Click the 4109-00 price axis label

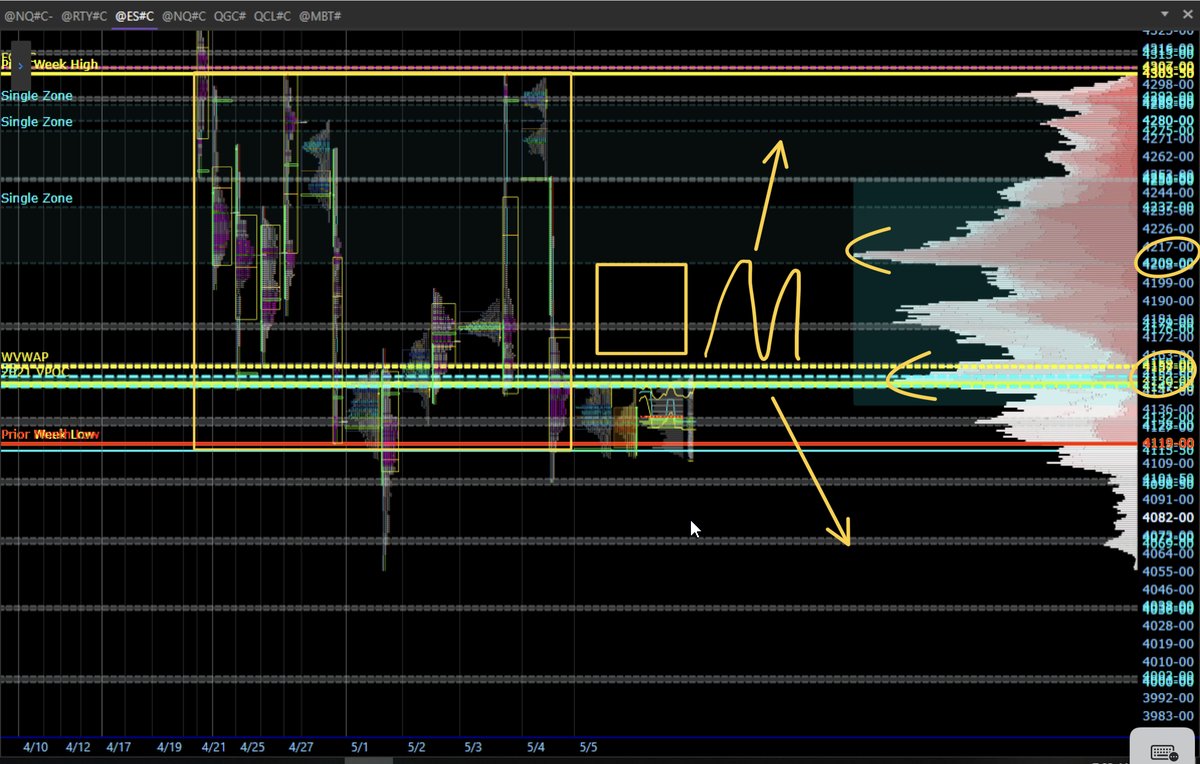pos(1169,463)
